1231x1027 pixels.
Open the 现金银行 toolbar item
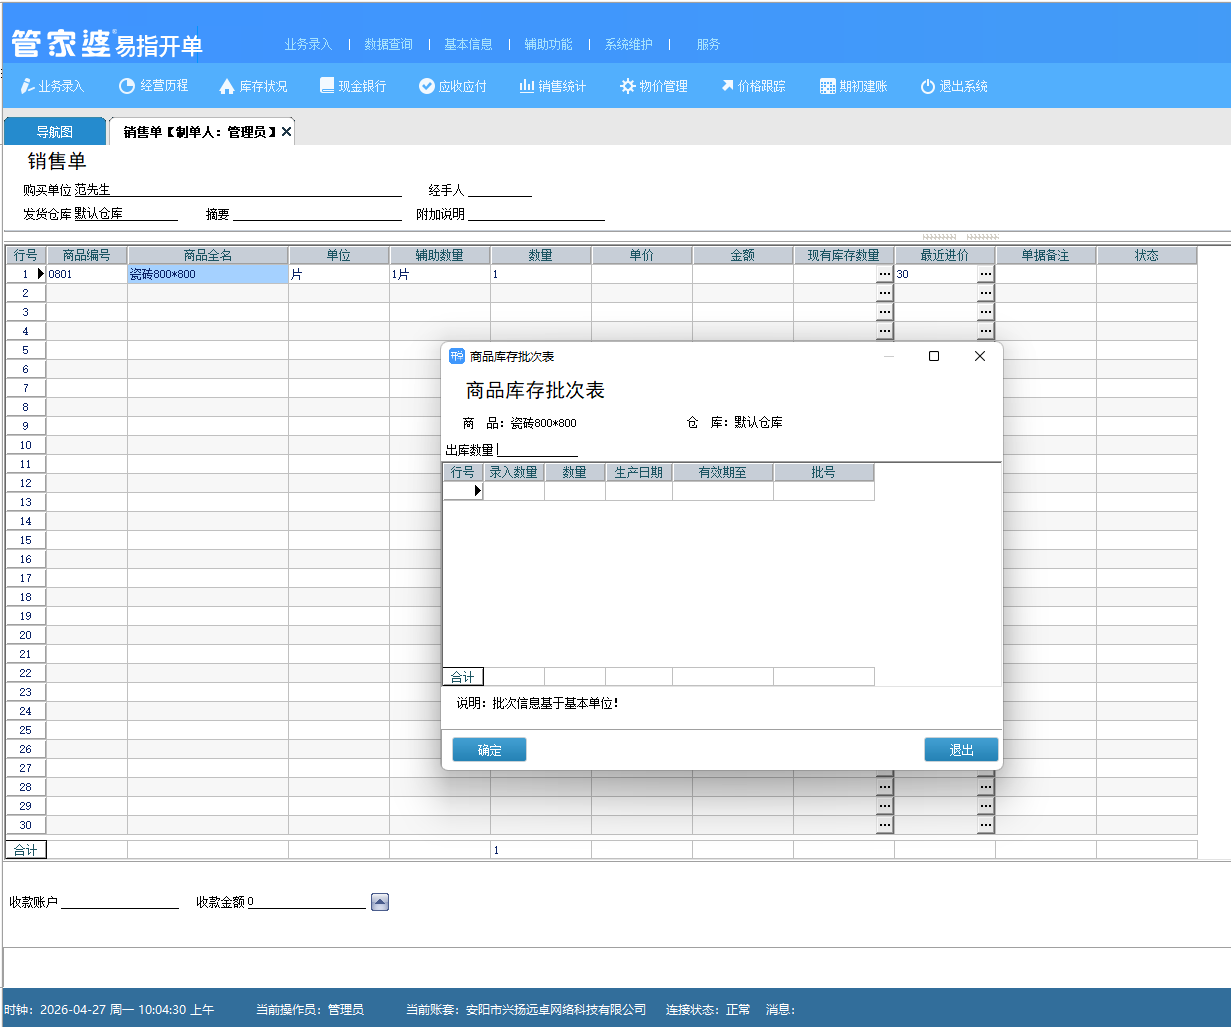[353, 86]
